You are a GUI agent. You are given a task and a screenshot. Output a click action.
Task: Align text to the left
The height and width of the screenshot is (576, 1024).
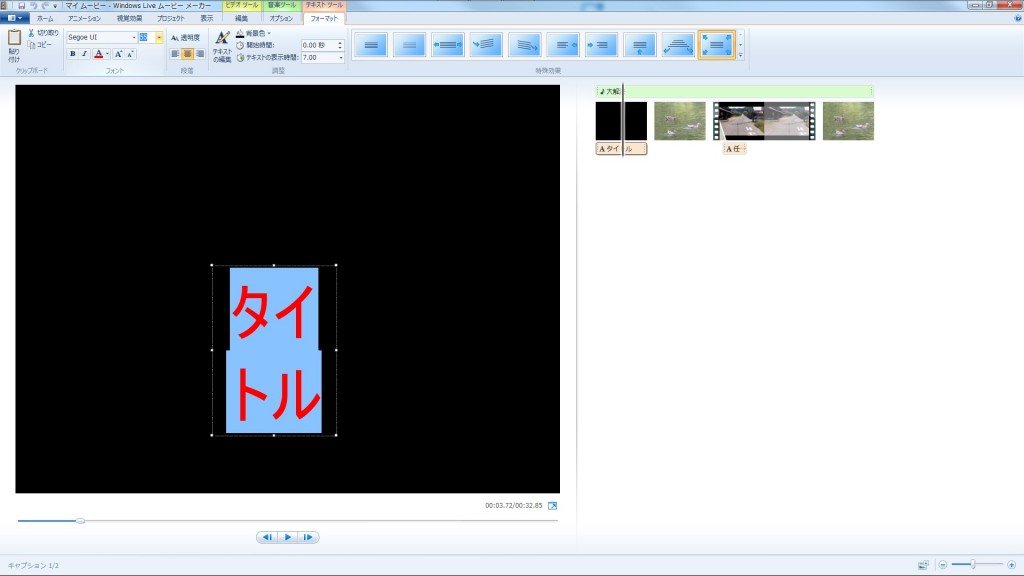(x=175, y=54)
